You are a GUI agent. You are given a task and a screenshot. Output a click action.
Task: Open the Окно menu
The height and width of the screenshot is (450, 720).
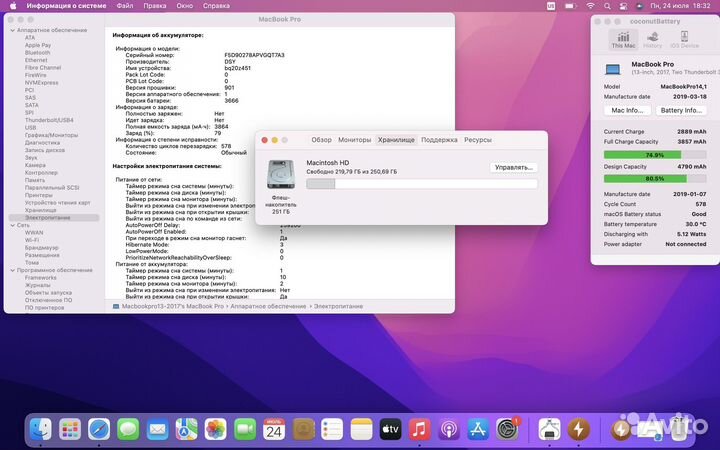[185, 6]
